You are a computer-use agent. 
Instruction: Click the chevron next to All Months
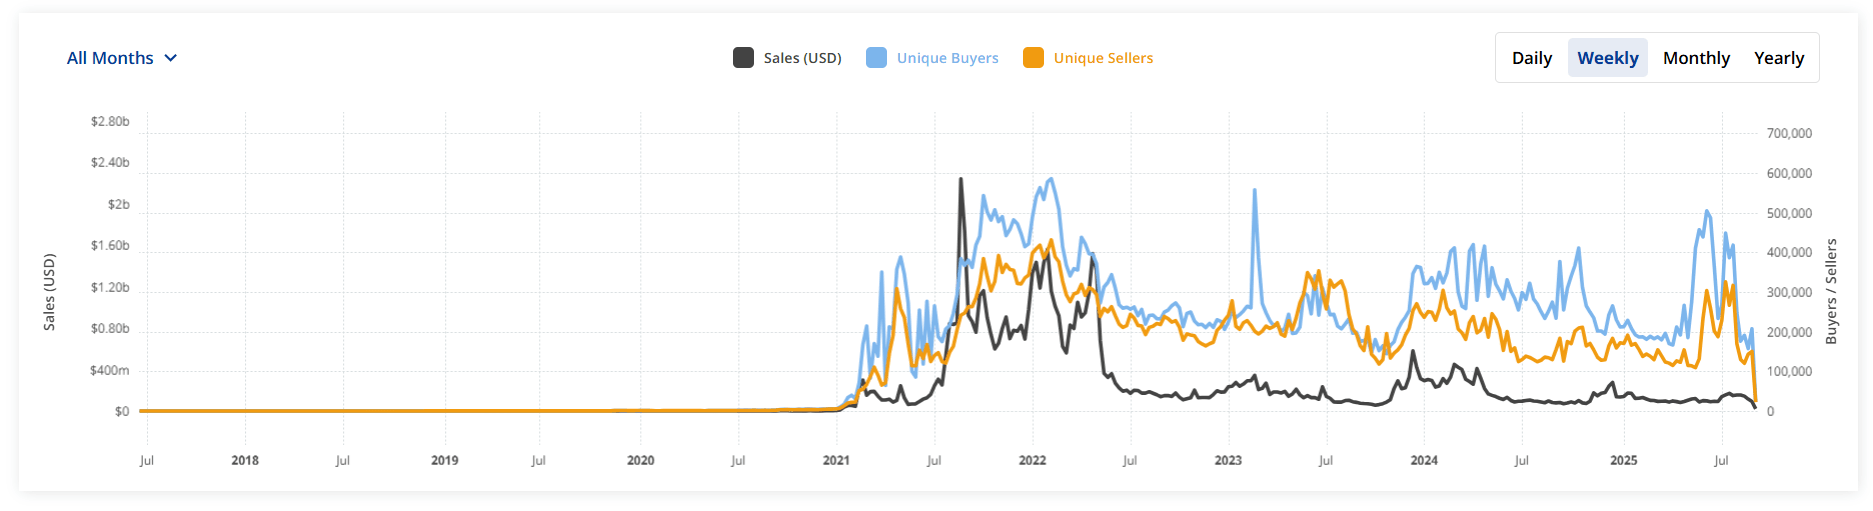(171, 58)
